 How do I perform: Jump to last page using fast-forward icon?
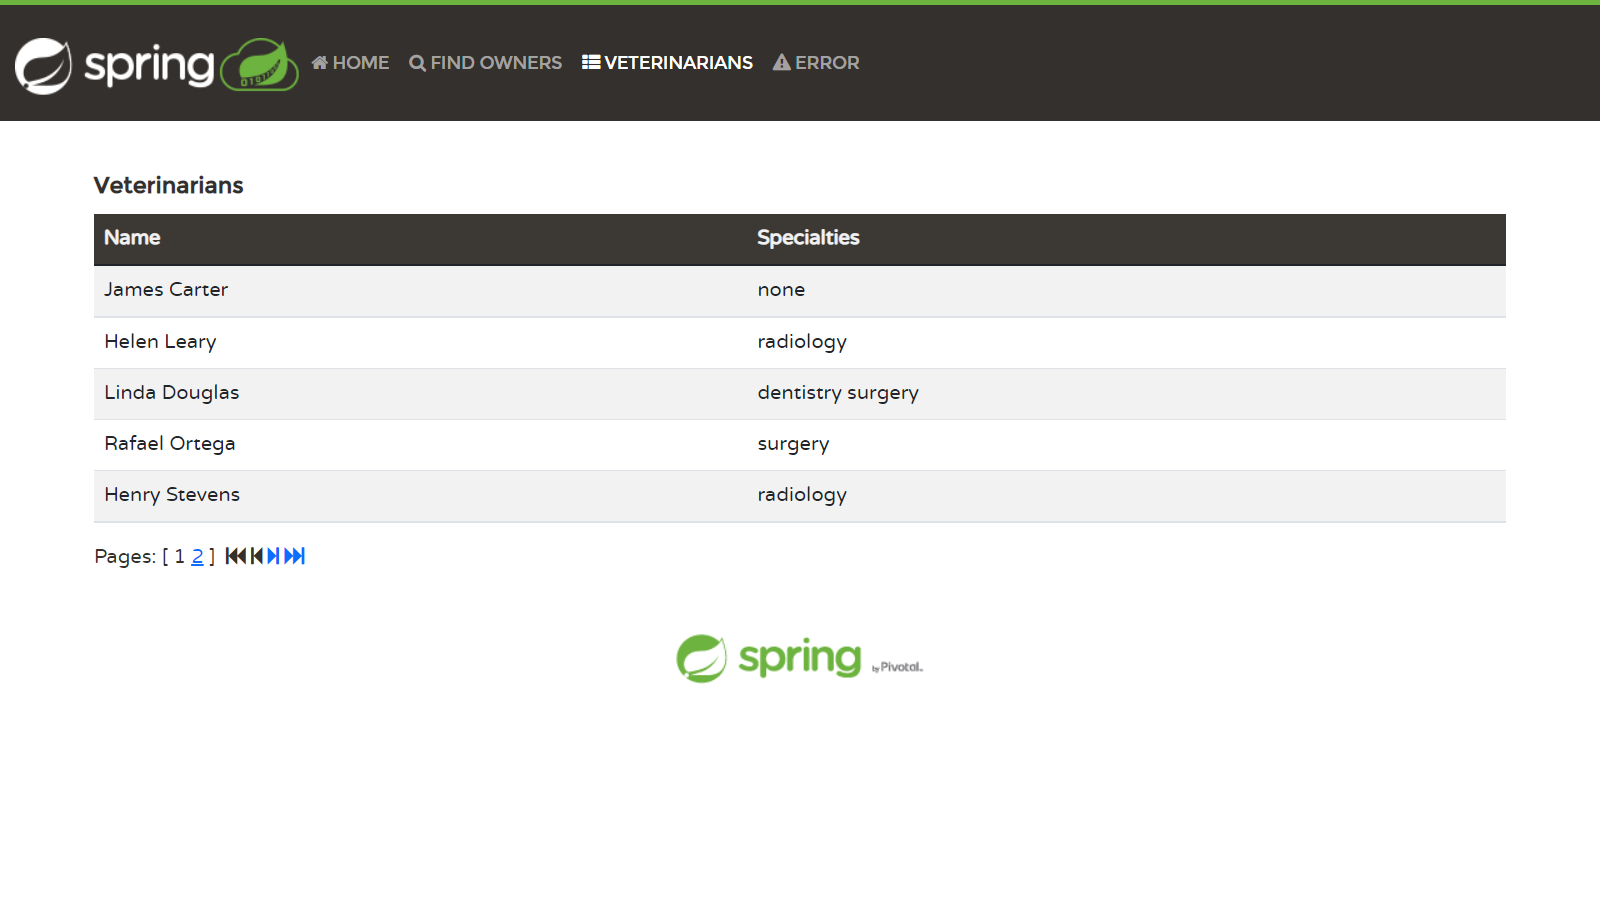pos(295,556)
